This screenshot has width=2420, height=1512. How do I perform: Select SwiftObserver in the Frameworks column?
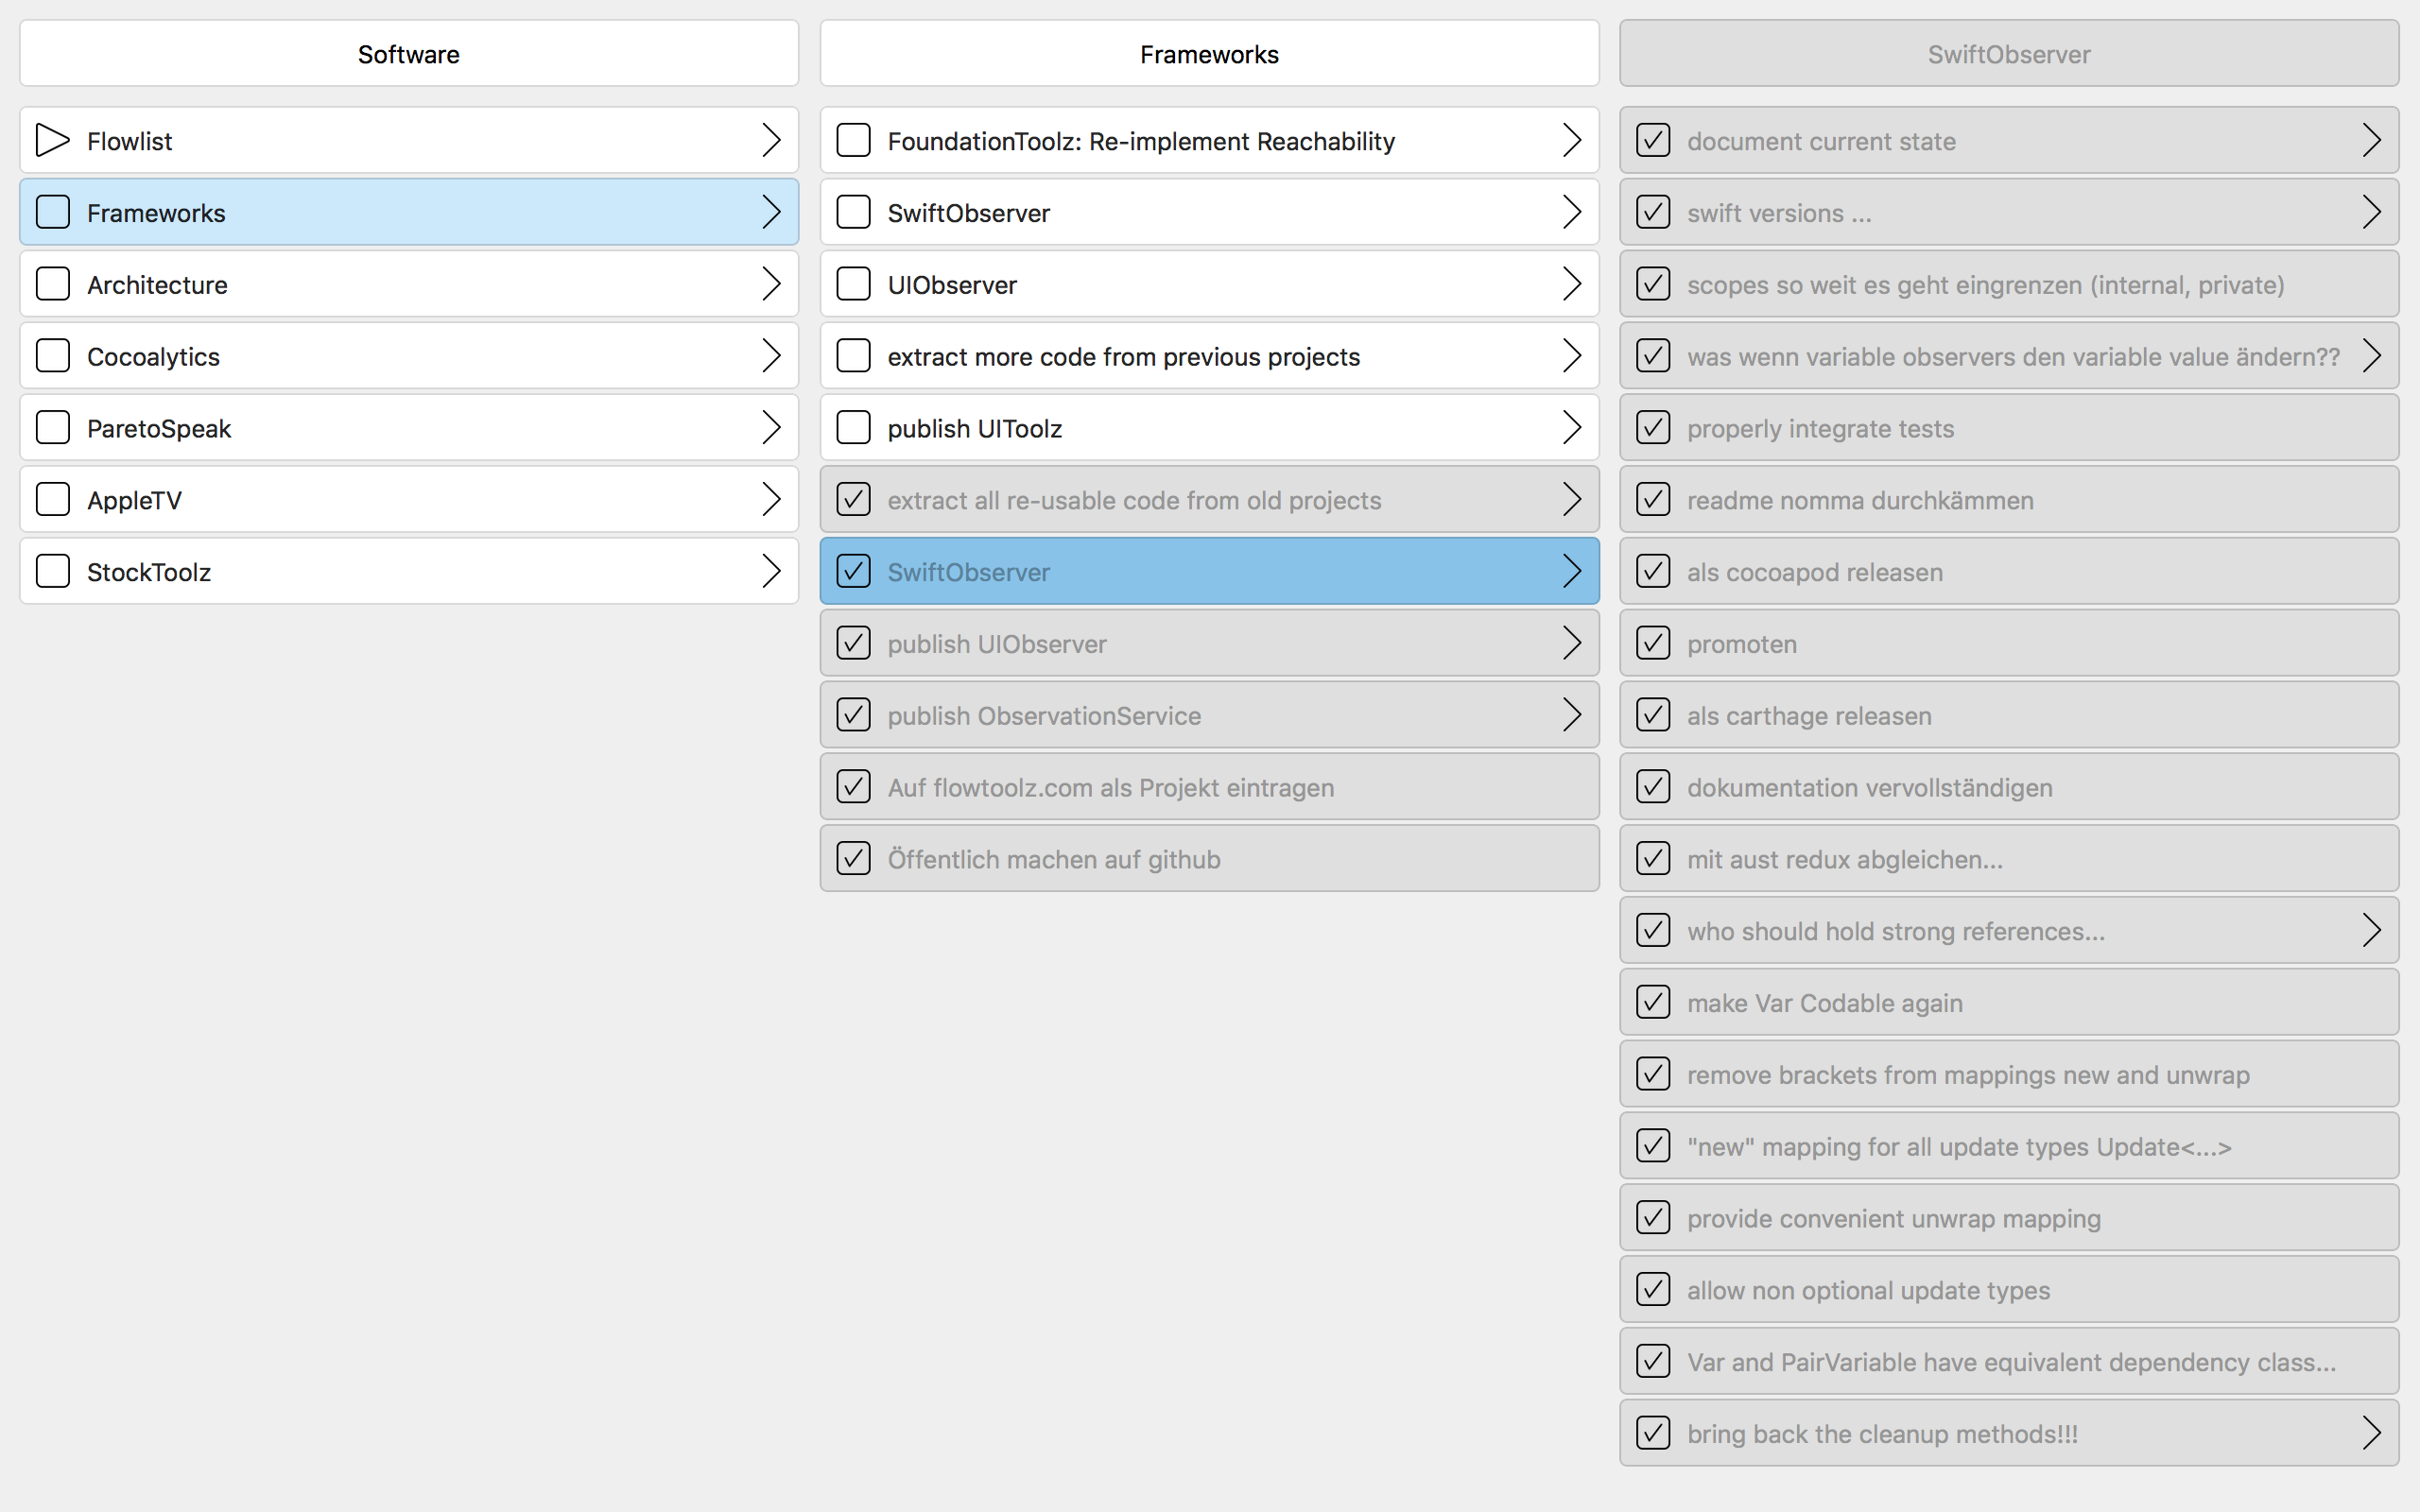click(1209, 213)
